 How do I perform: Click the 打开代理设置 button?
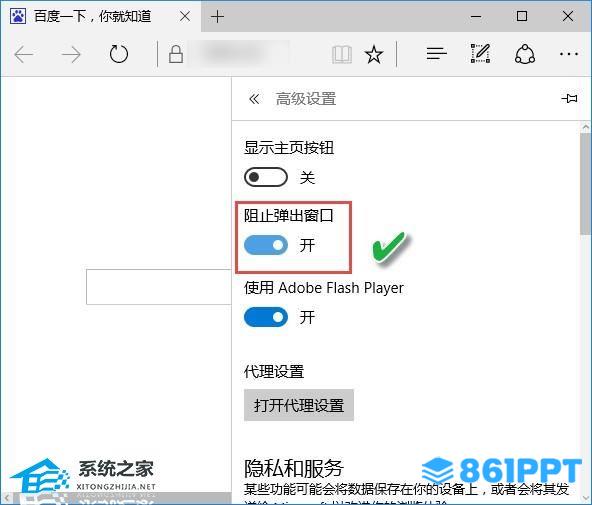pos(299,405)
